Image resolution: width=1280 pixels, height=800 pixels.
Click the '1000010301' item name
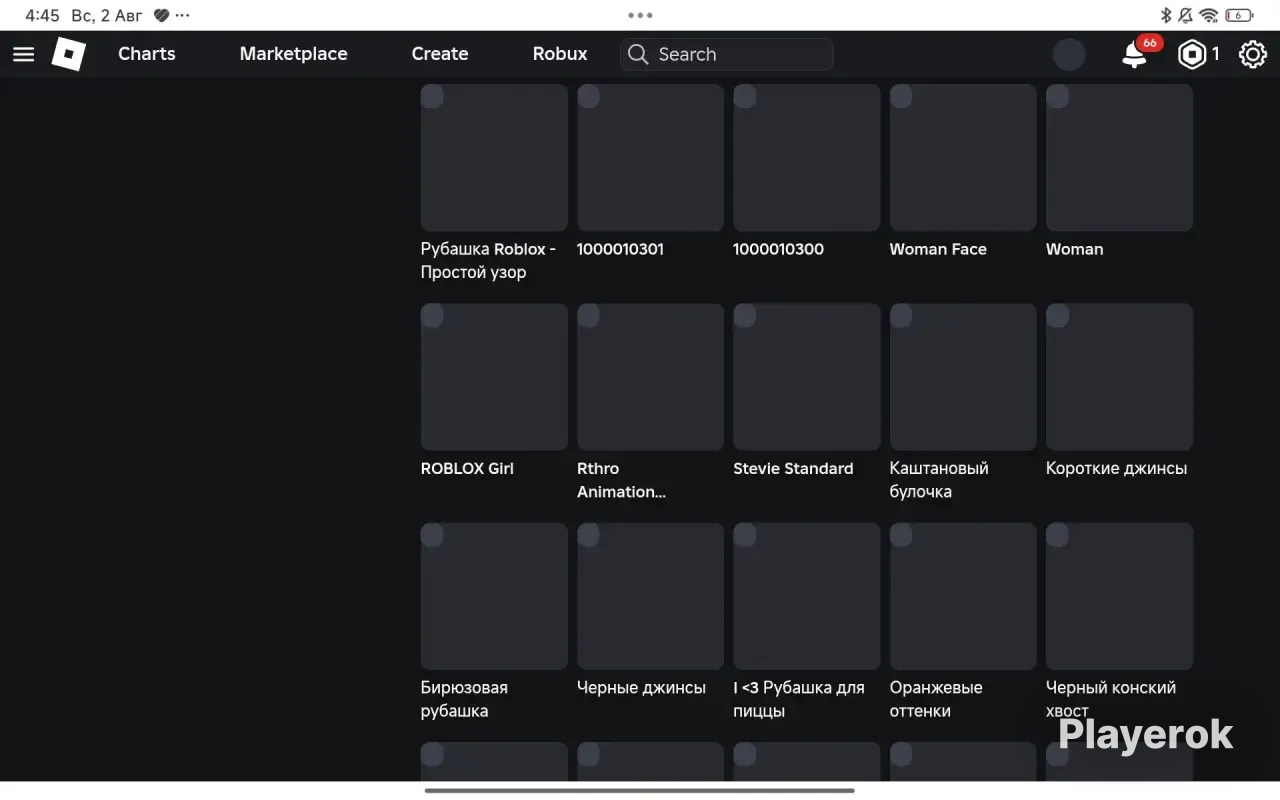pos(620,249)
